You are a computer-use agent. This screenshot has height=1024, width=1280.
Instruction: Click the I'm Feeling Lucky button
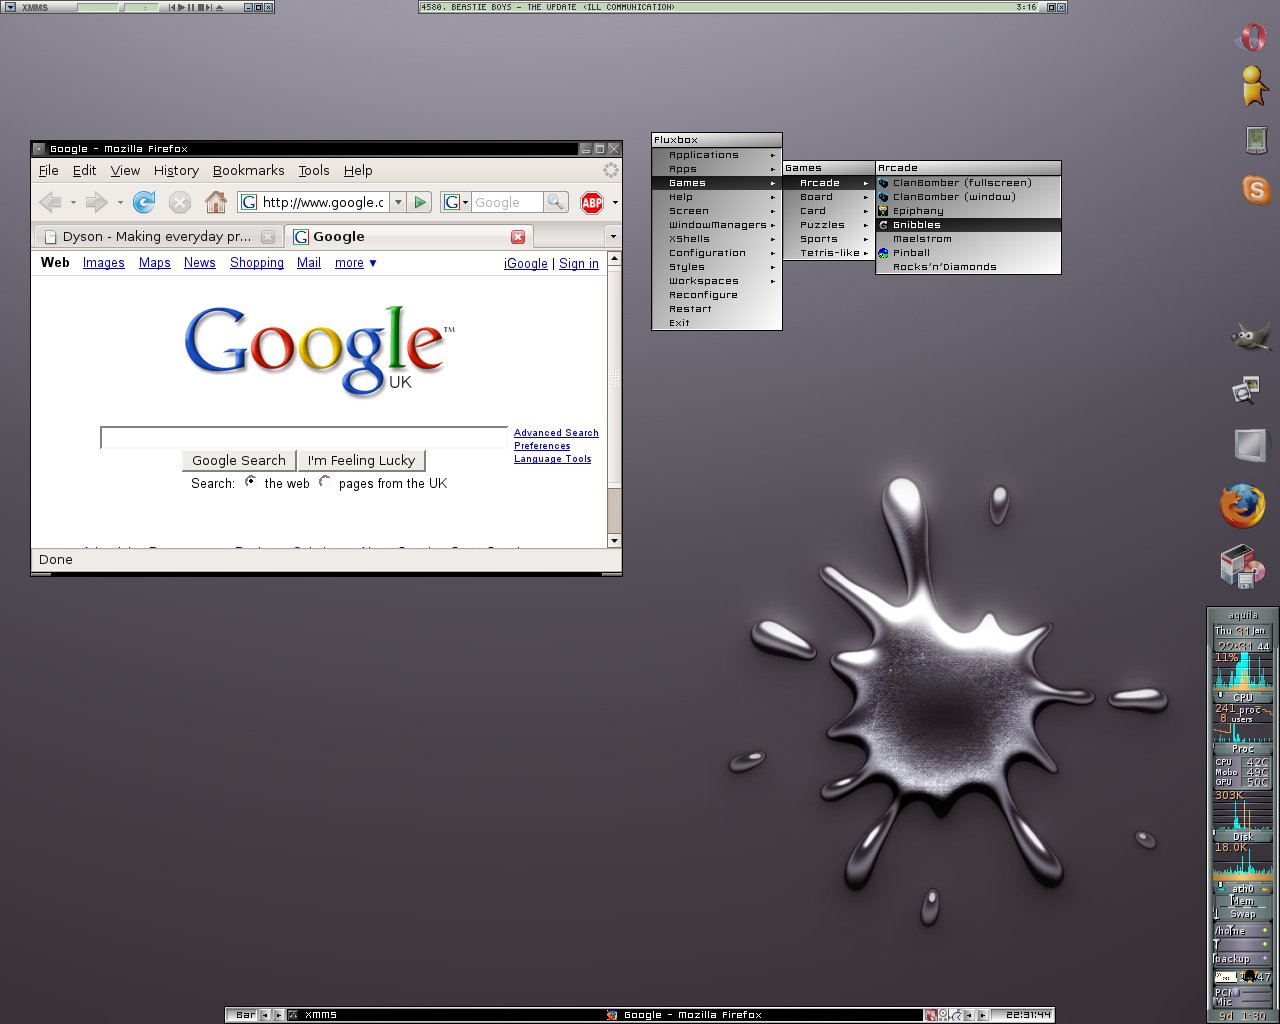361,460
